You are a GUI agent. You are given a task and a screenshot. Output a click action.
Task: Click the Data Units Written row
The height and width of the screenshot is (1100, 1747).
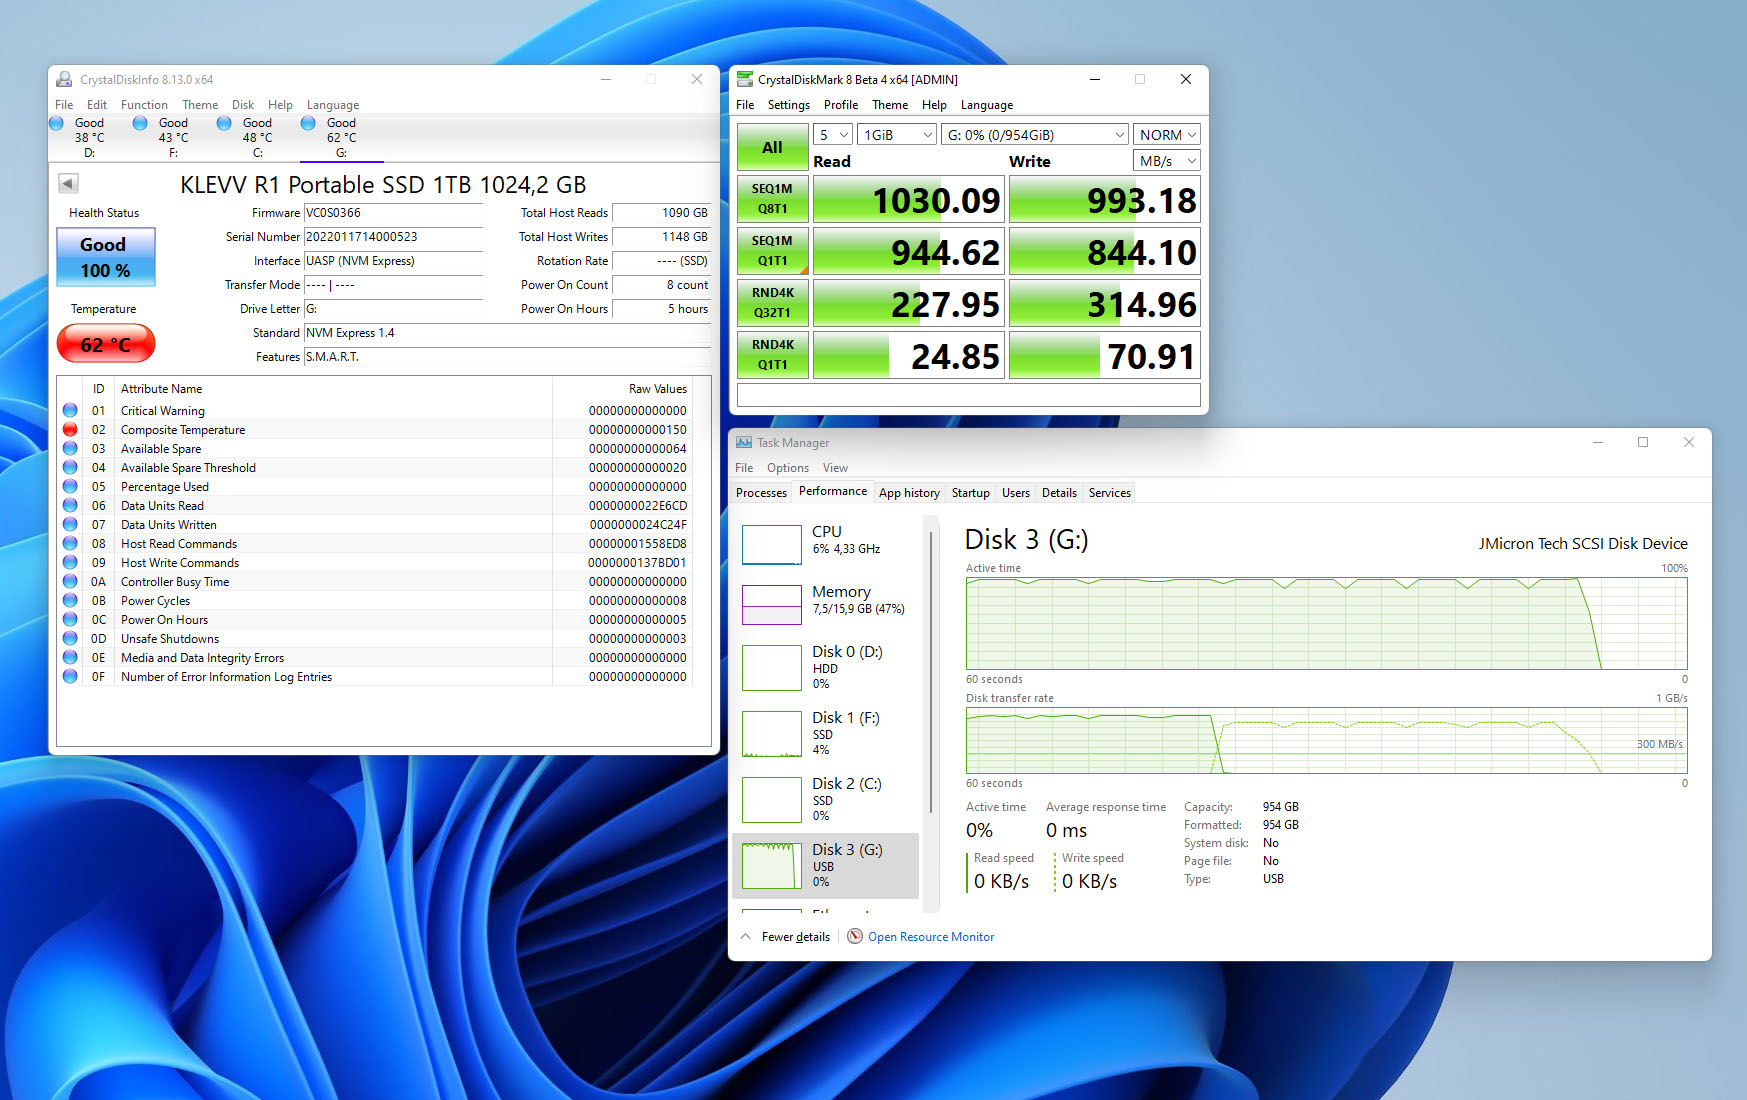click(376, 524)
